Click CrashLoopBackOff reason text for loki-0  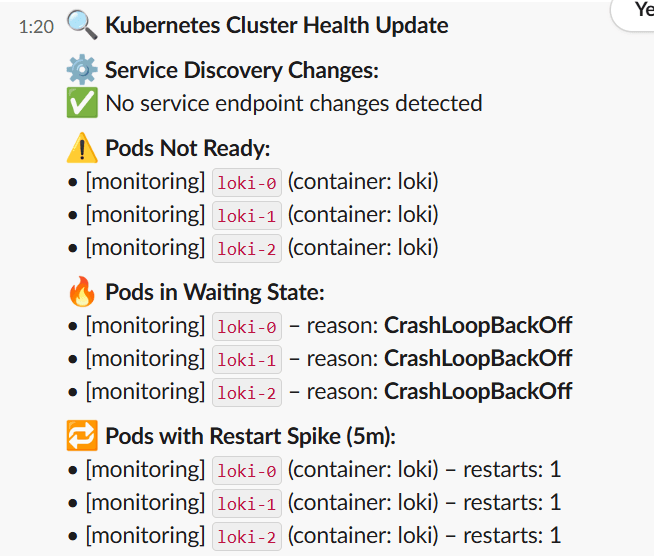click(478, 325)
